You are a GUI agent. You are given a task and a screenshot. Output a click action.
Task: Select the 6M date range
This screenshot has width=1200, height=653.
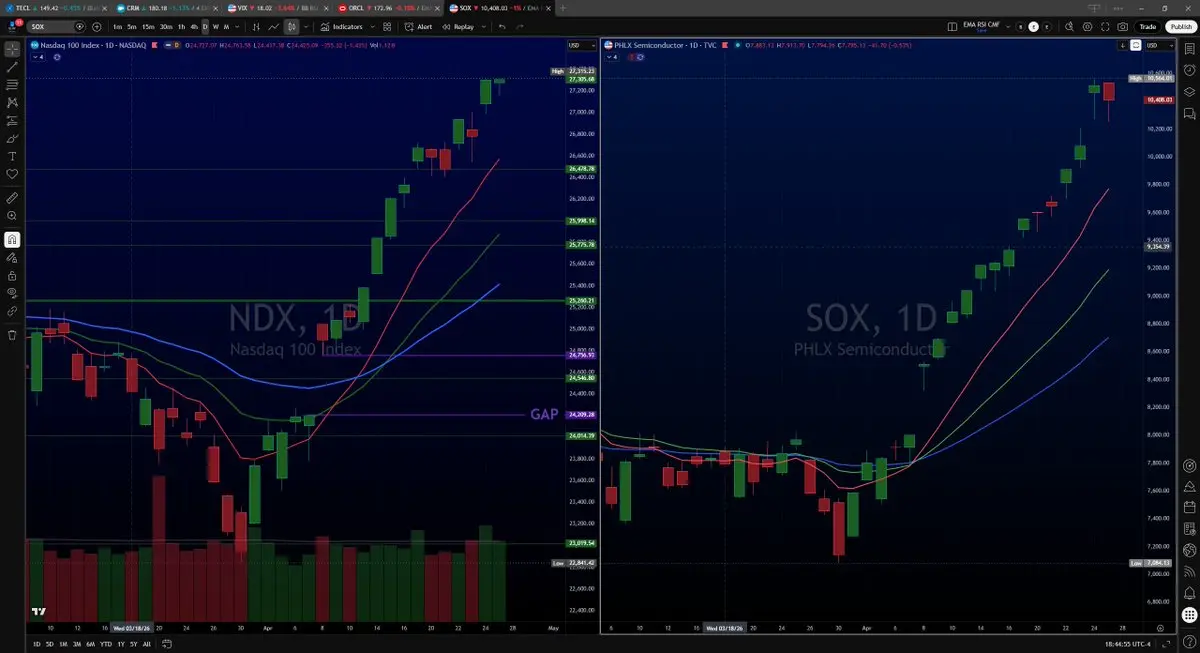click(x=90, y=645)
